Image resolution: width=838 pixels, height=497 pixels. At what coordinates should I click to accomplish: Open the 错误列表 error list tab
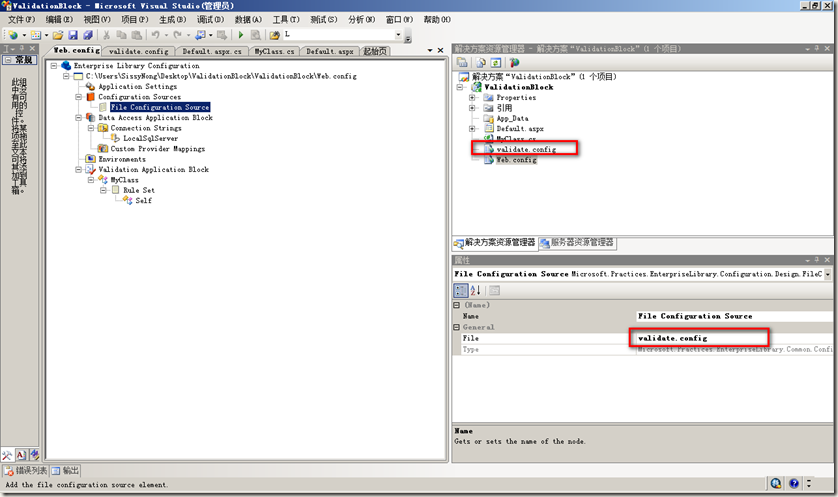[26, 471]
